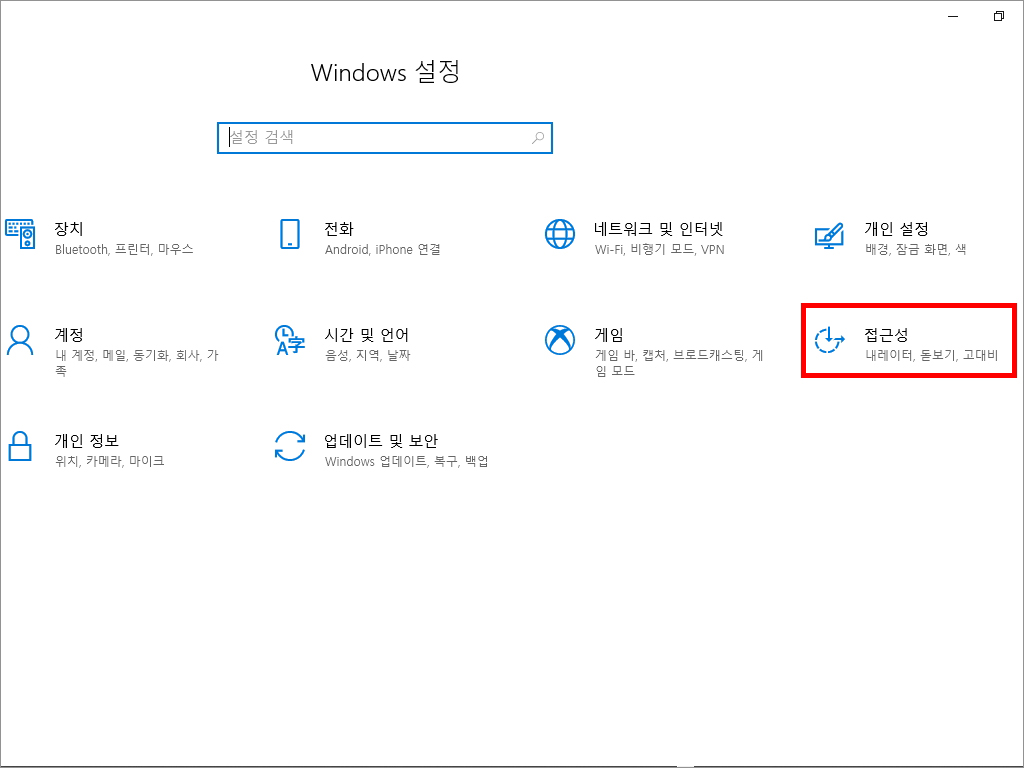The height and width of the screenshot is (768, 1024).
Task: Open the 장치 category title
Action: point(69,229)
